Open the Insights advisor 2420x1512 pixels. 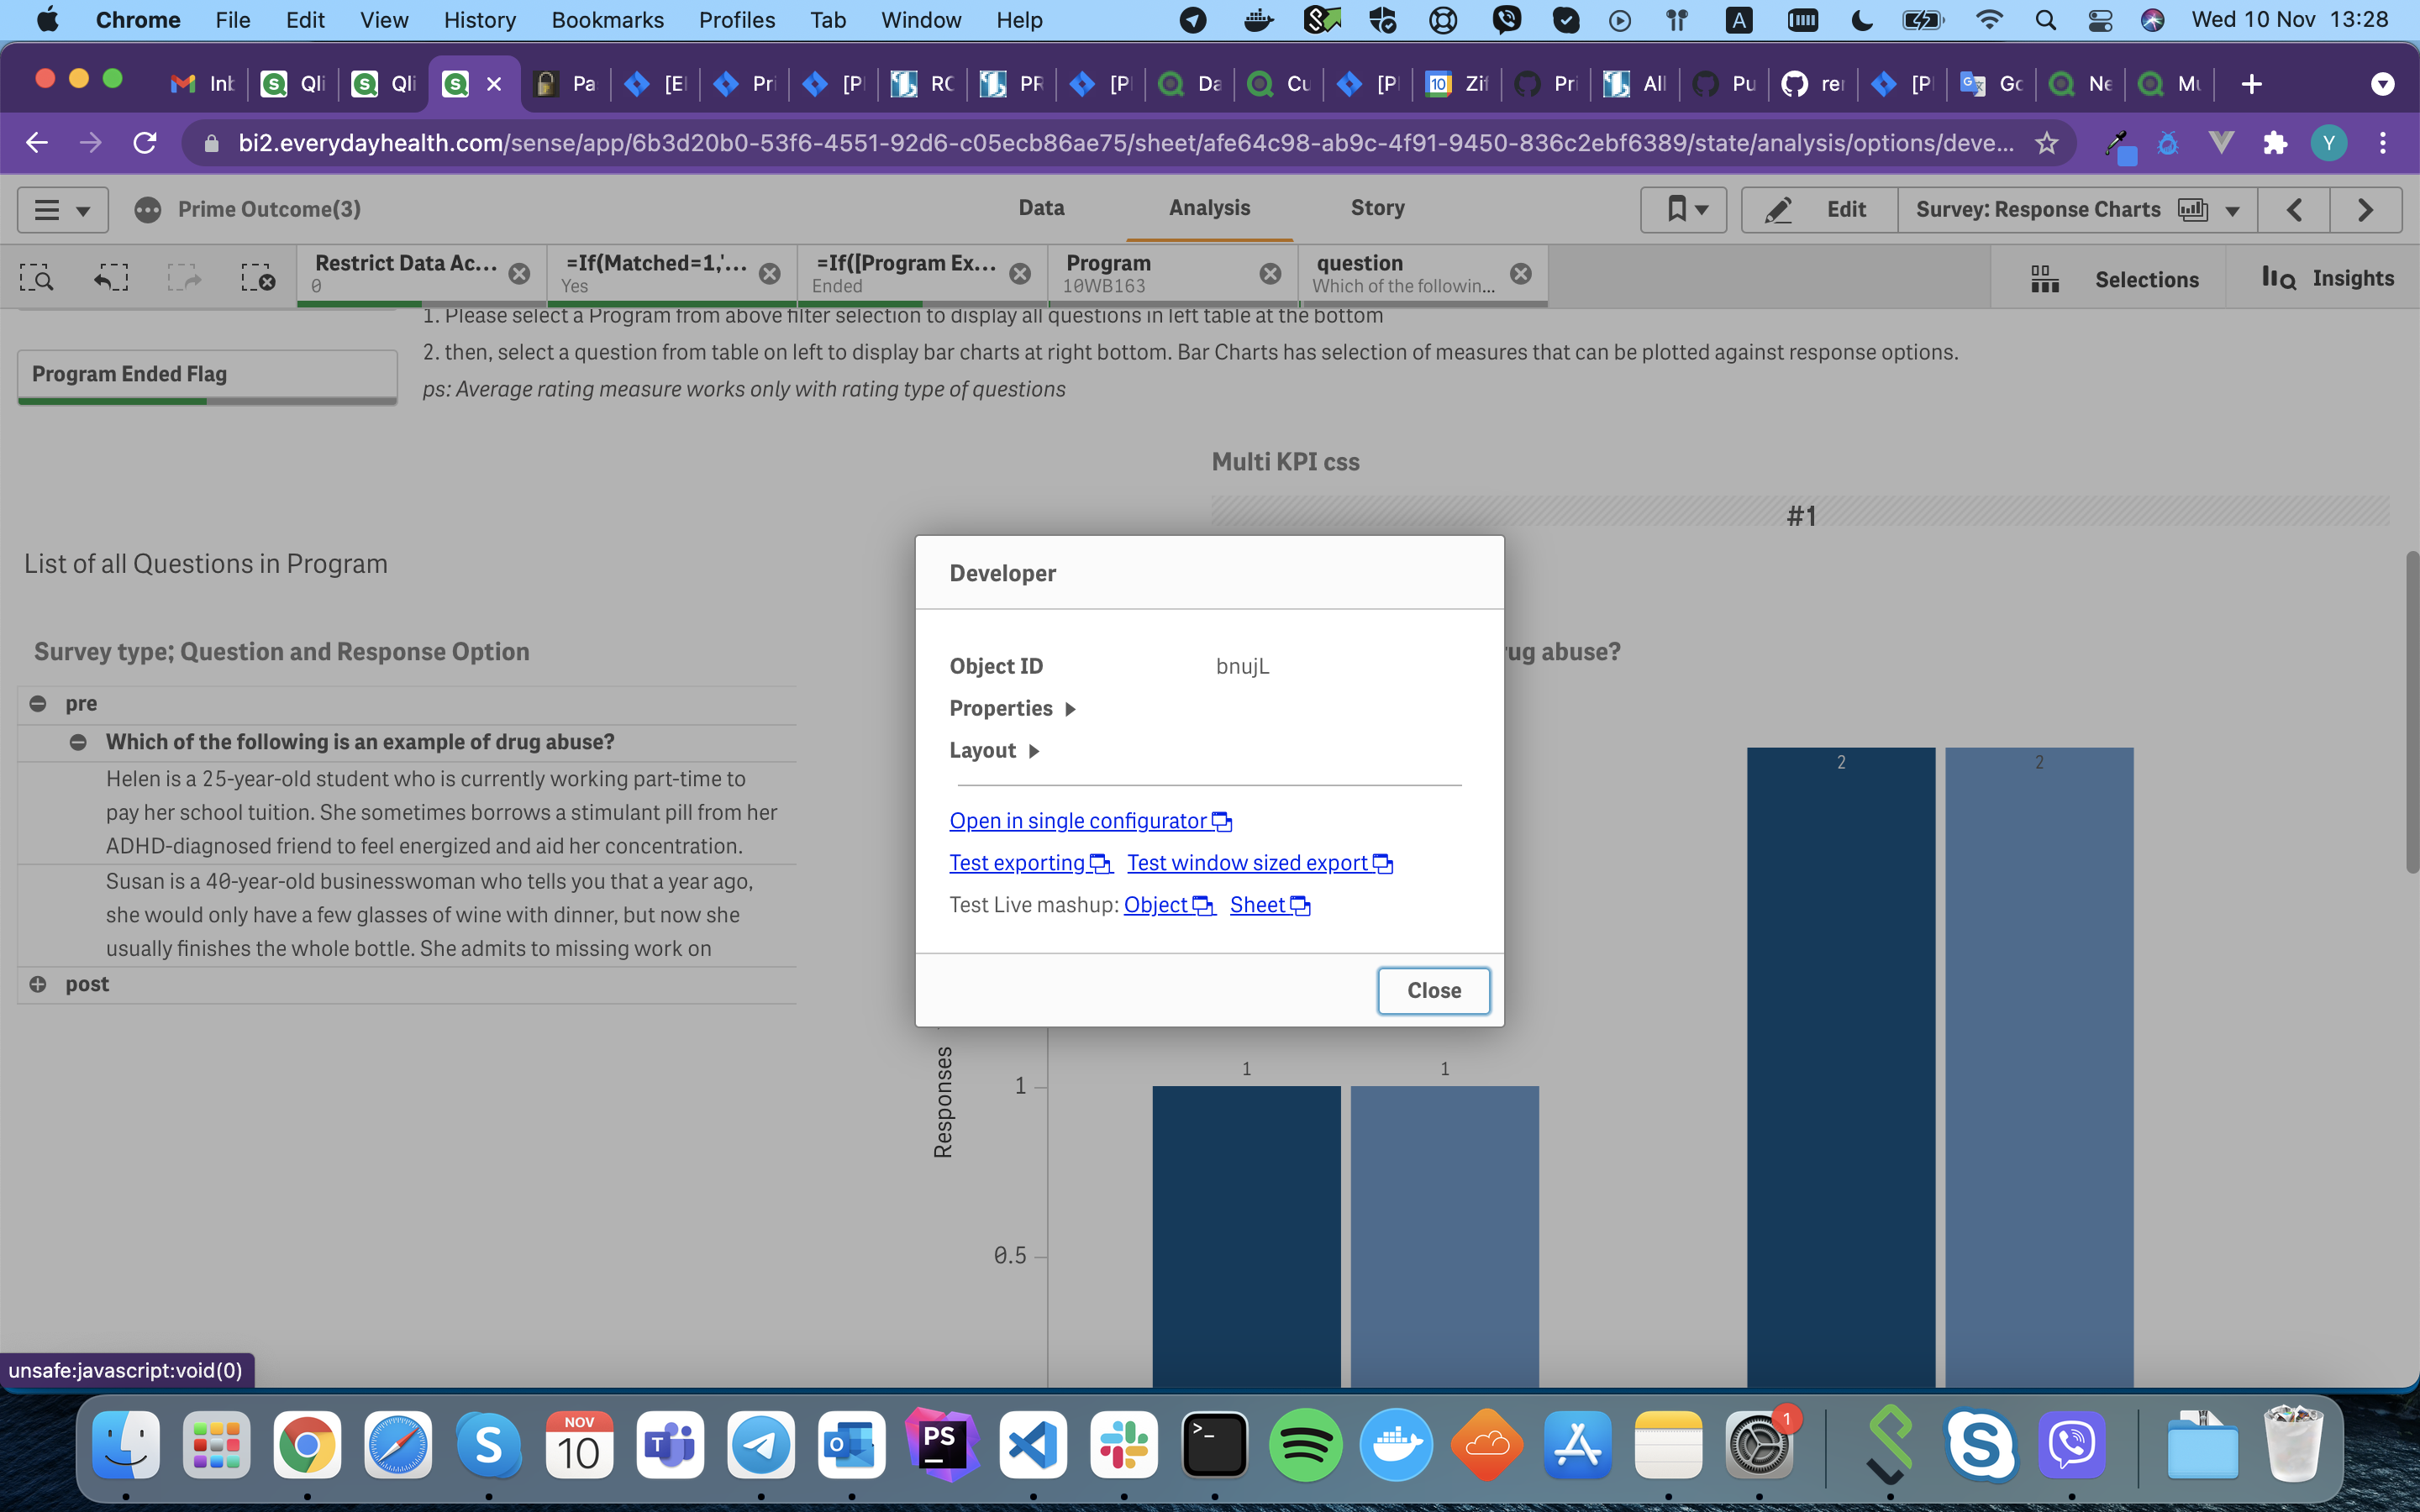pyautogui.click(x=2328, y=278)
